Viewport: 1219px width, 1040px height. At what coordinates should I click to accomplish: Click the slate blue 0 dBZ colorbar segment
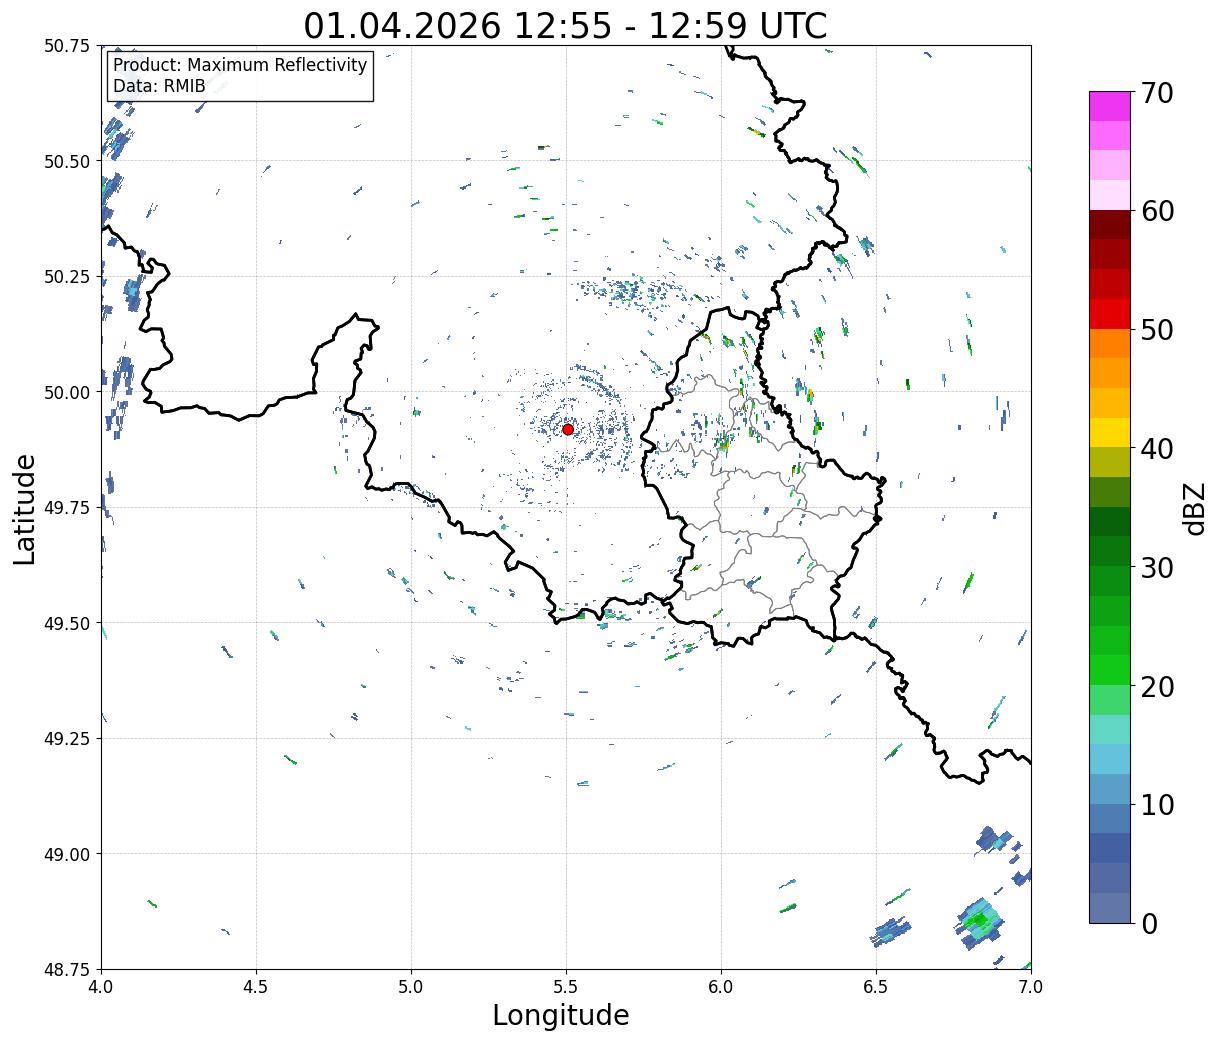coord(1110,907)
